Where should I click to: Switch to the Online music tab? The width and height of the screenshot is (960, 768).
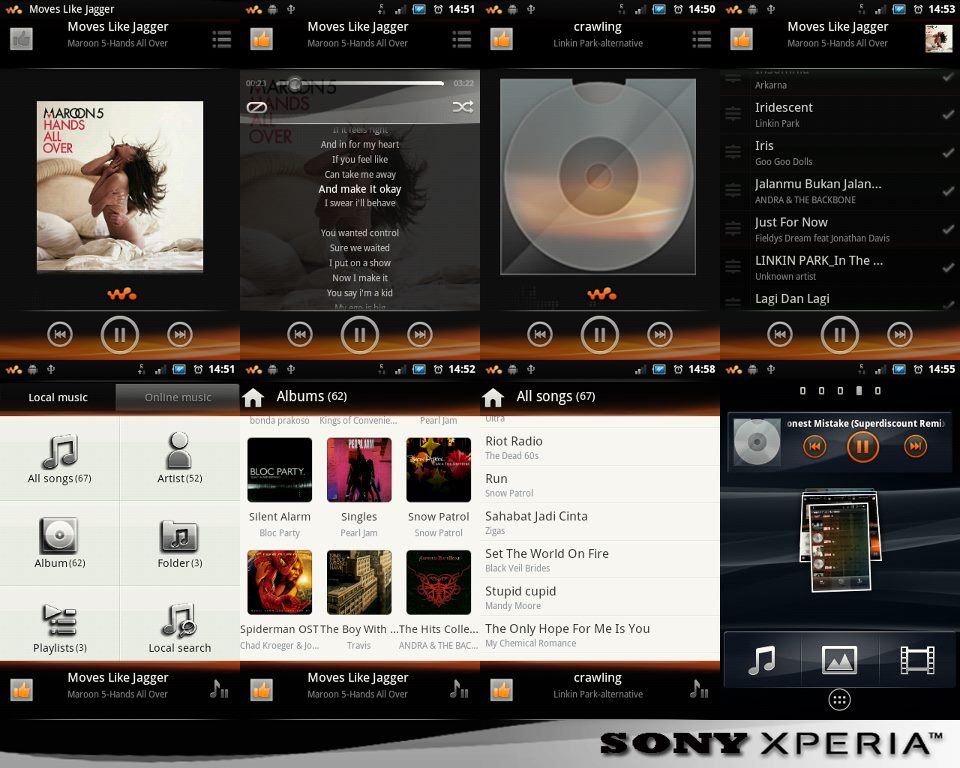(x=178, y=397)
